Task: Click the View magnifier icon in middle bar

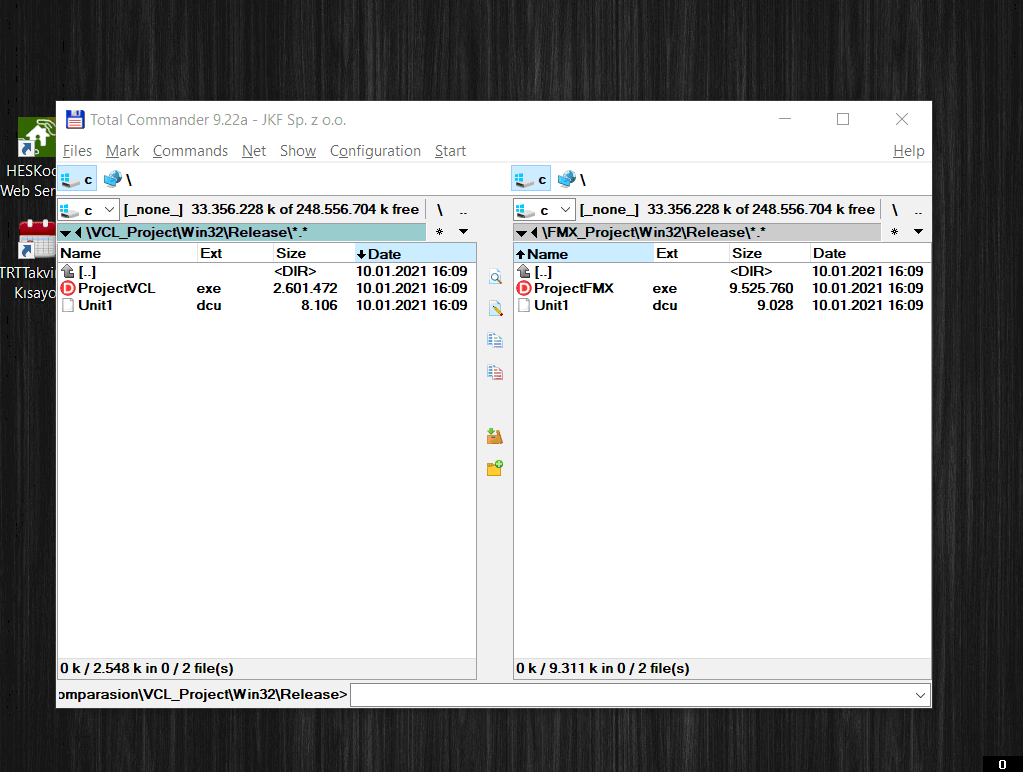Action: (x=495, y=277)
